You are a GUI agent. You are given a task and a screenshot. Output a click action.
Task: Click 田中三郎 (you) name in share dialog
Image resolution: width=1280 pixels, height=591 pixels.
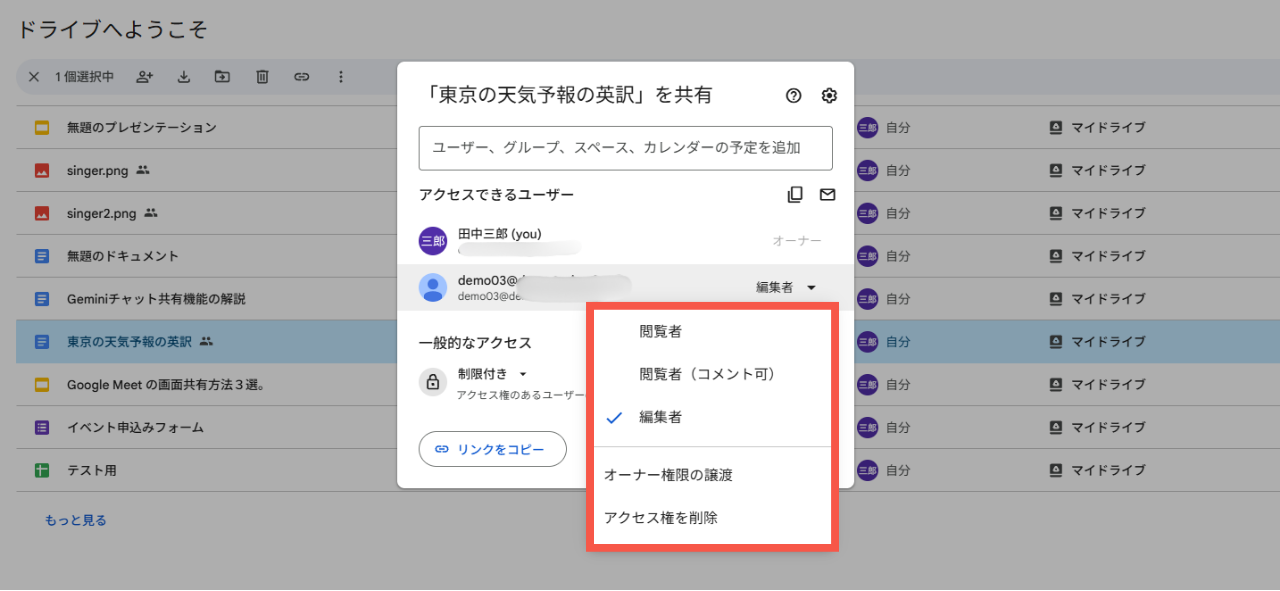click(x=499, y=234)
